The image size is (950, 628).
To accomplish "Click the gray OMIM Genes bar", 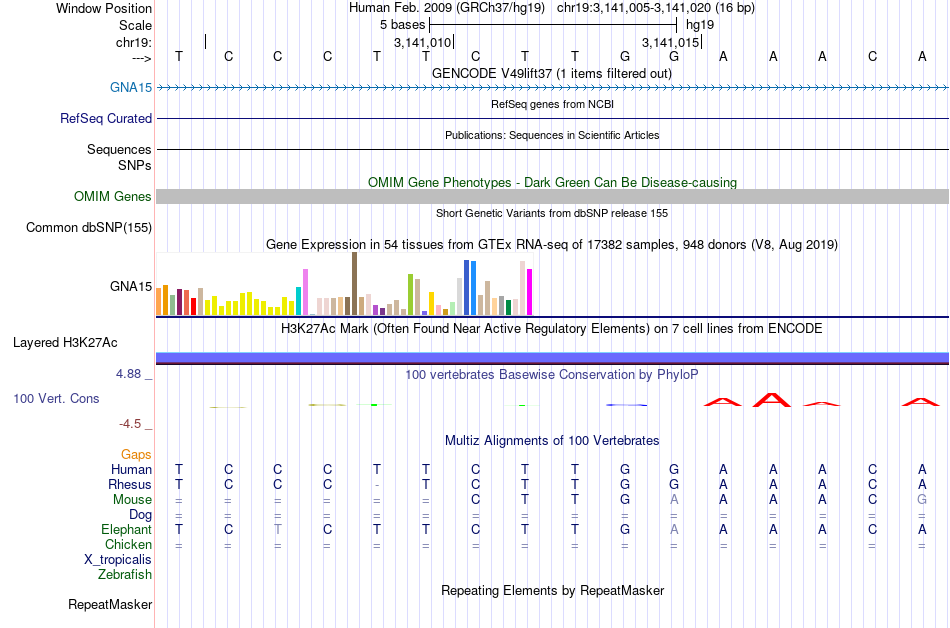I will coord(552,196).
